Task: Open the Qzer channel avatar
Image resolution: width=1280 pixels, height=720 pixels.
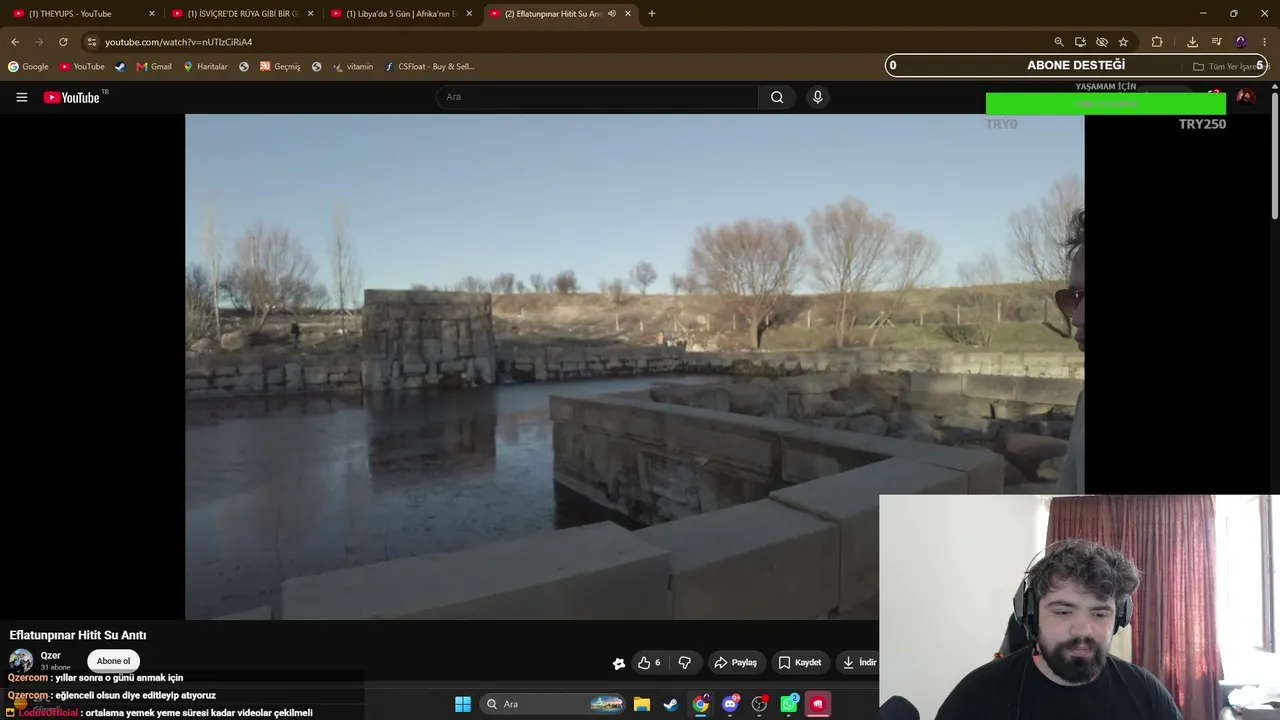Action: [21, 661]
